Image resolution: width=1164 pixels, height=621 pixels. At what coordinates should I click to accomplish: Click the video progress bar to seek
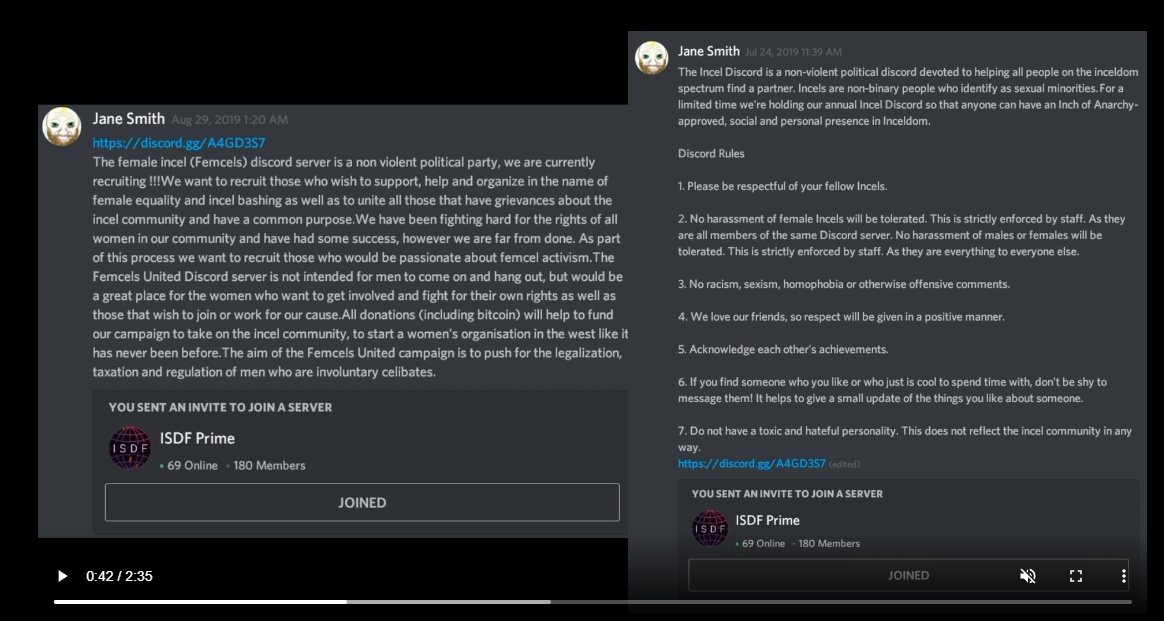(592, 602)
